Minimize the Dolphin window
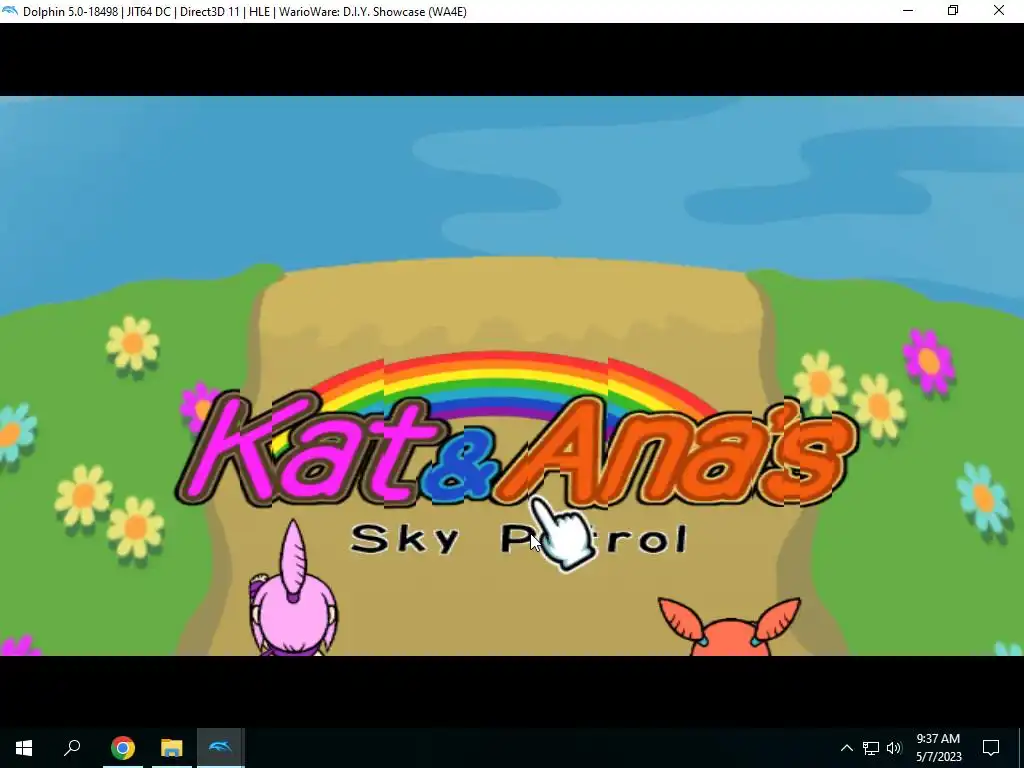 tap(908, 11)
